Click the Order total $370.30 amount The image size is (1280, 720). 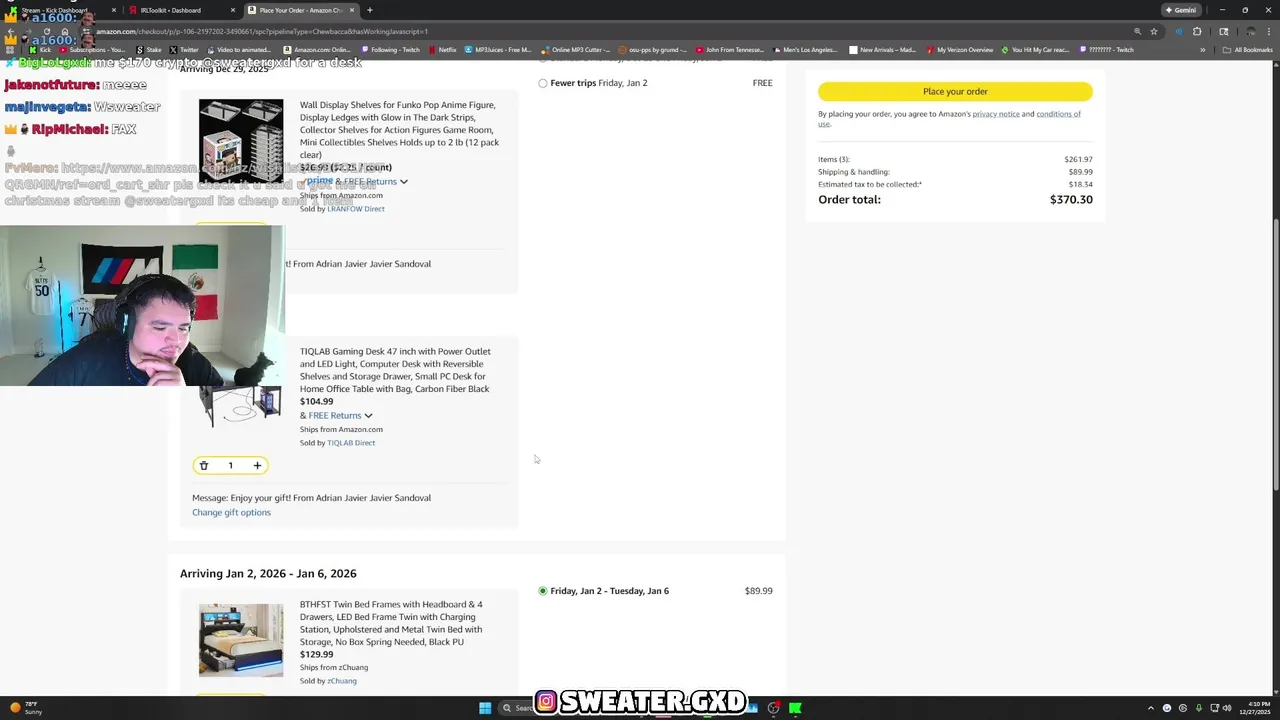click(1071, 200)
